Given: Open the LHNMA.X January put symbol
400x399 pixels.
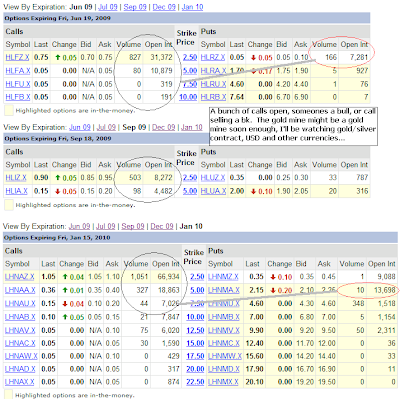Looking at the screenshot, I should (223, 290).
